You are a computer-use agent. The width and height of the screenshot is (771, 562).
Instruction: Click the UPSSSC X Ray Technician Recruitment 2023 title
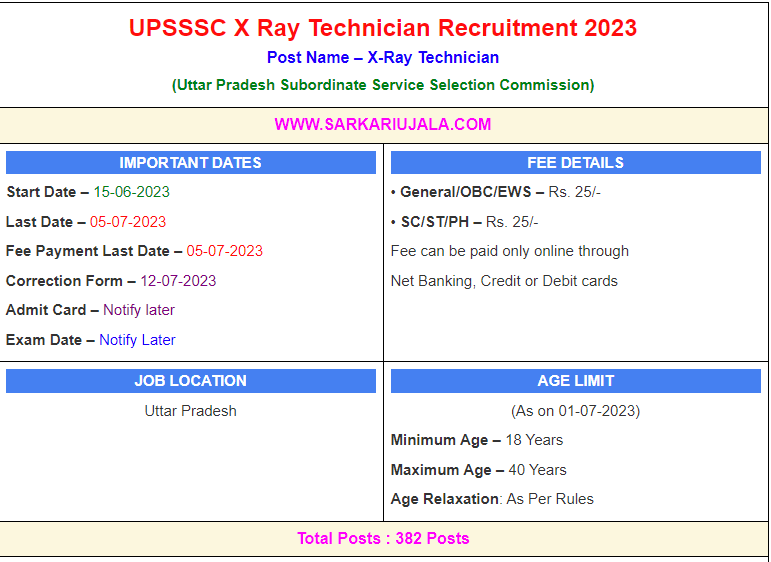(x=383, y=28)
